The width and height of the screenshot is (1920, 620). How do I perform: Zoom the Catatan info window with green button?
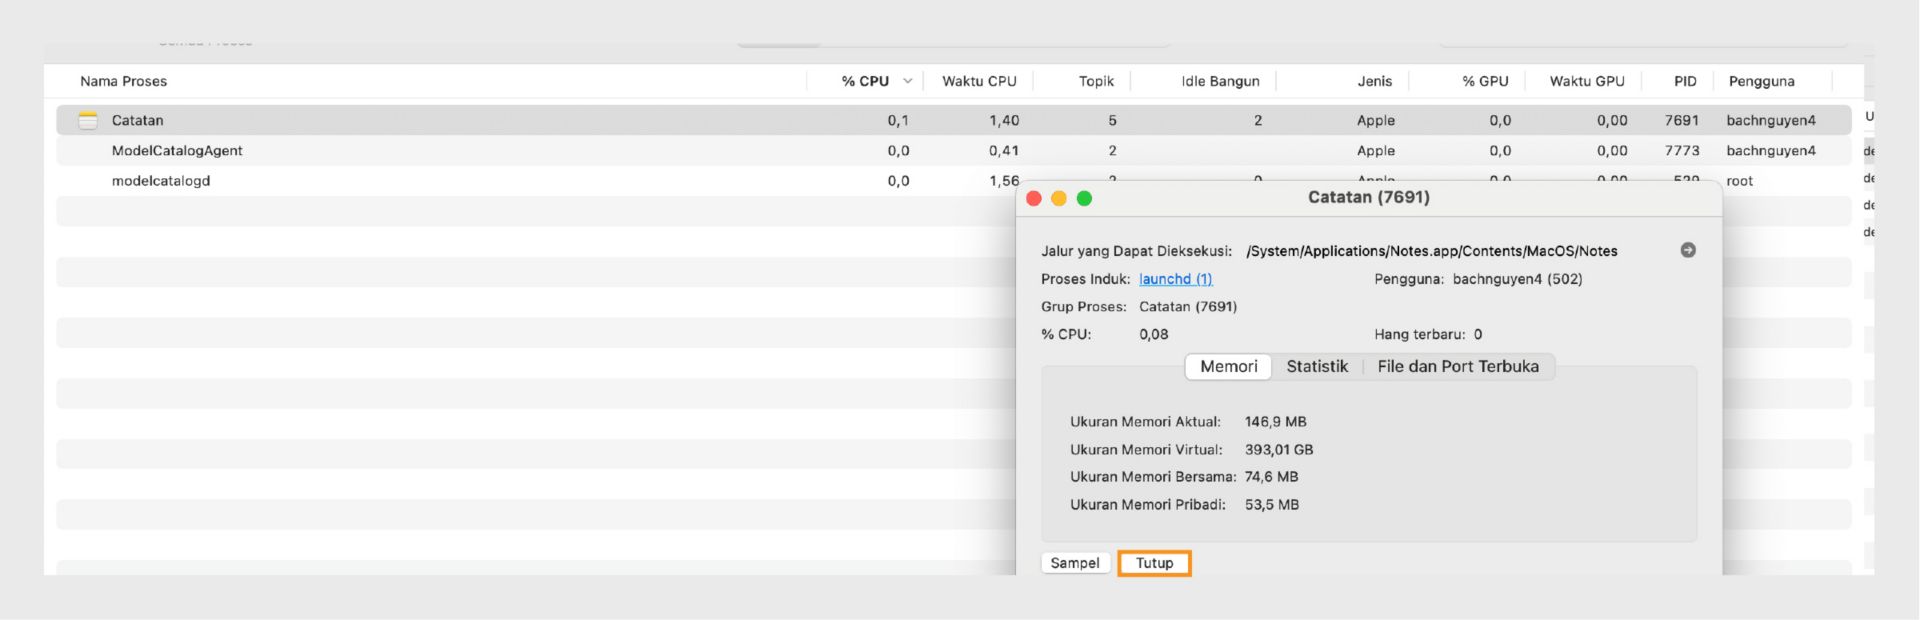1084,198
